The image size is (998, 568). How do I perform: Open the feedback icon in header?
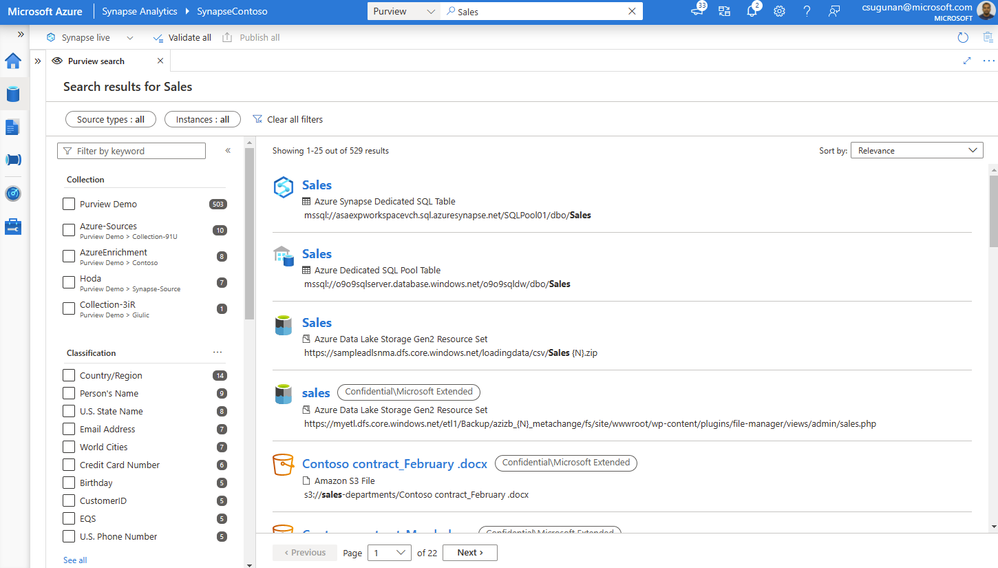click(x=834, y=11)
